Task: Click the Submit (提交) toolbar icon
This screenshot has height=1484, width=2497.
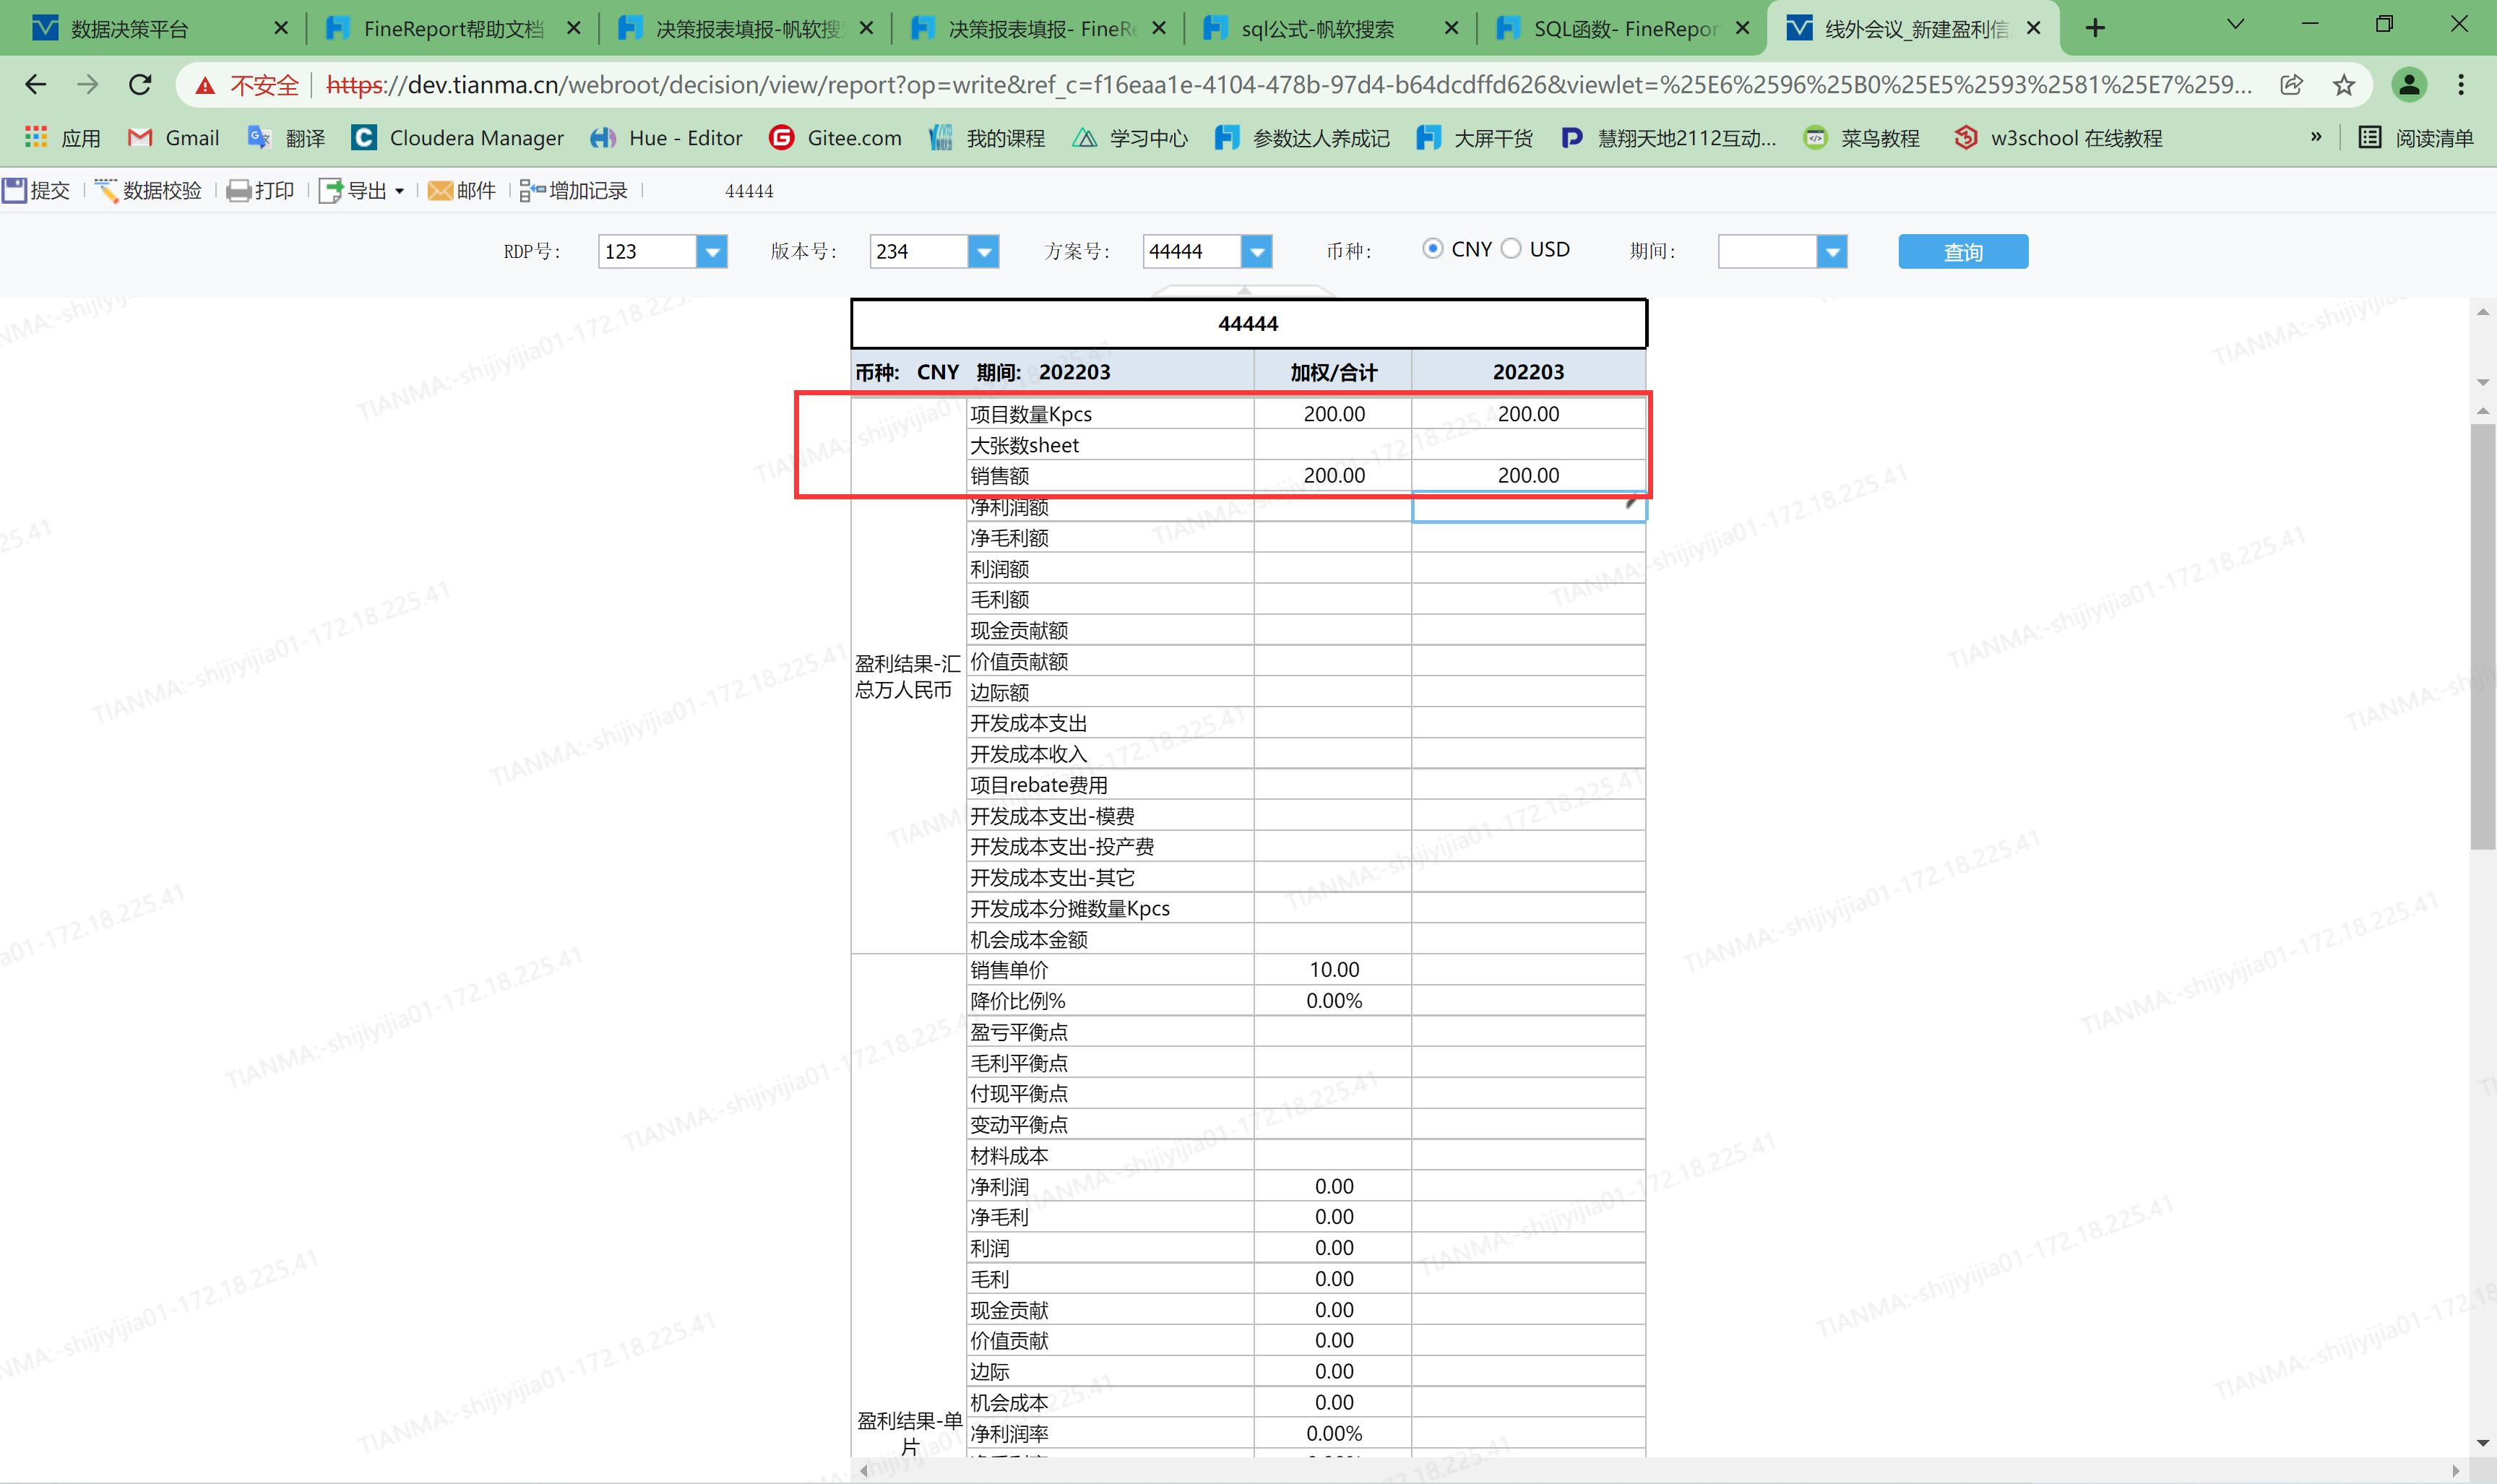Action: click(15, 190)
